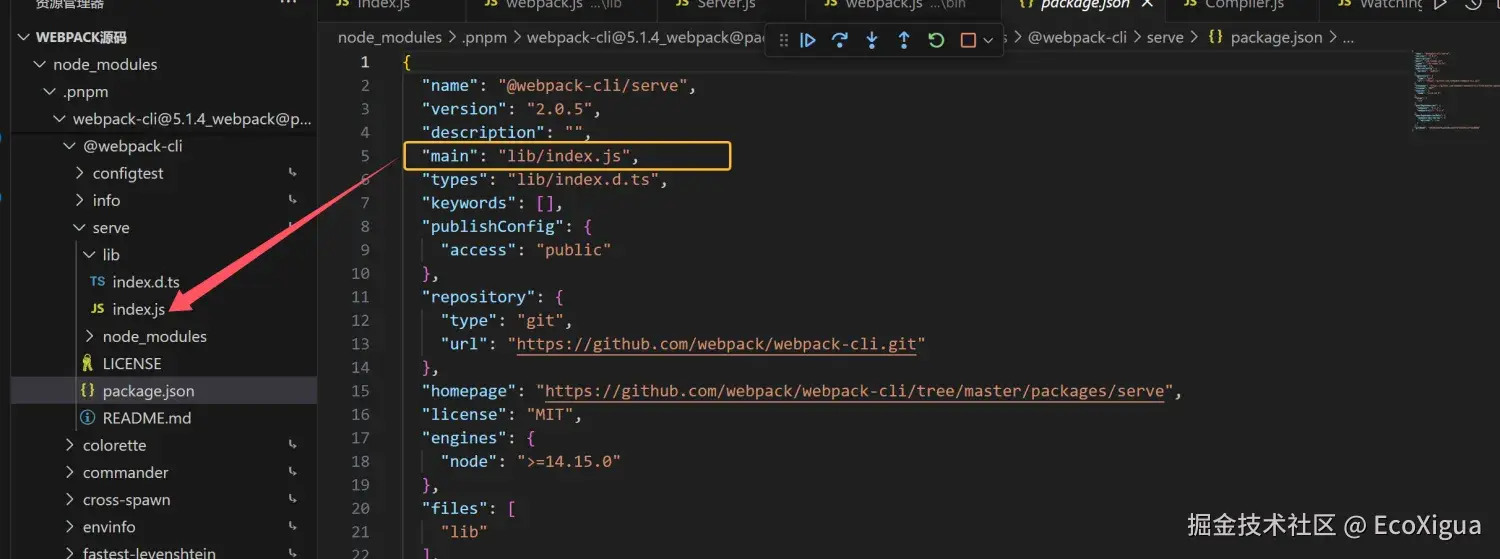Collapse the webpack-cli@5.1.4_webpack@p... folder
Image resolution: width=1500 pixels, height=559 pixels.
(60, 119)
